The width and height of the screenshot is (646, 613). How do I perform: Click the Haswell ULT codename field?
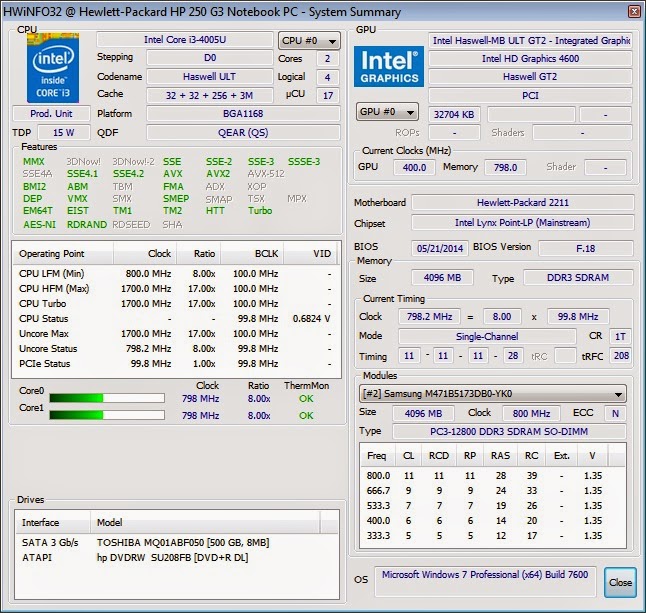click(209, 77)
